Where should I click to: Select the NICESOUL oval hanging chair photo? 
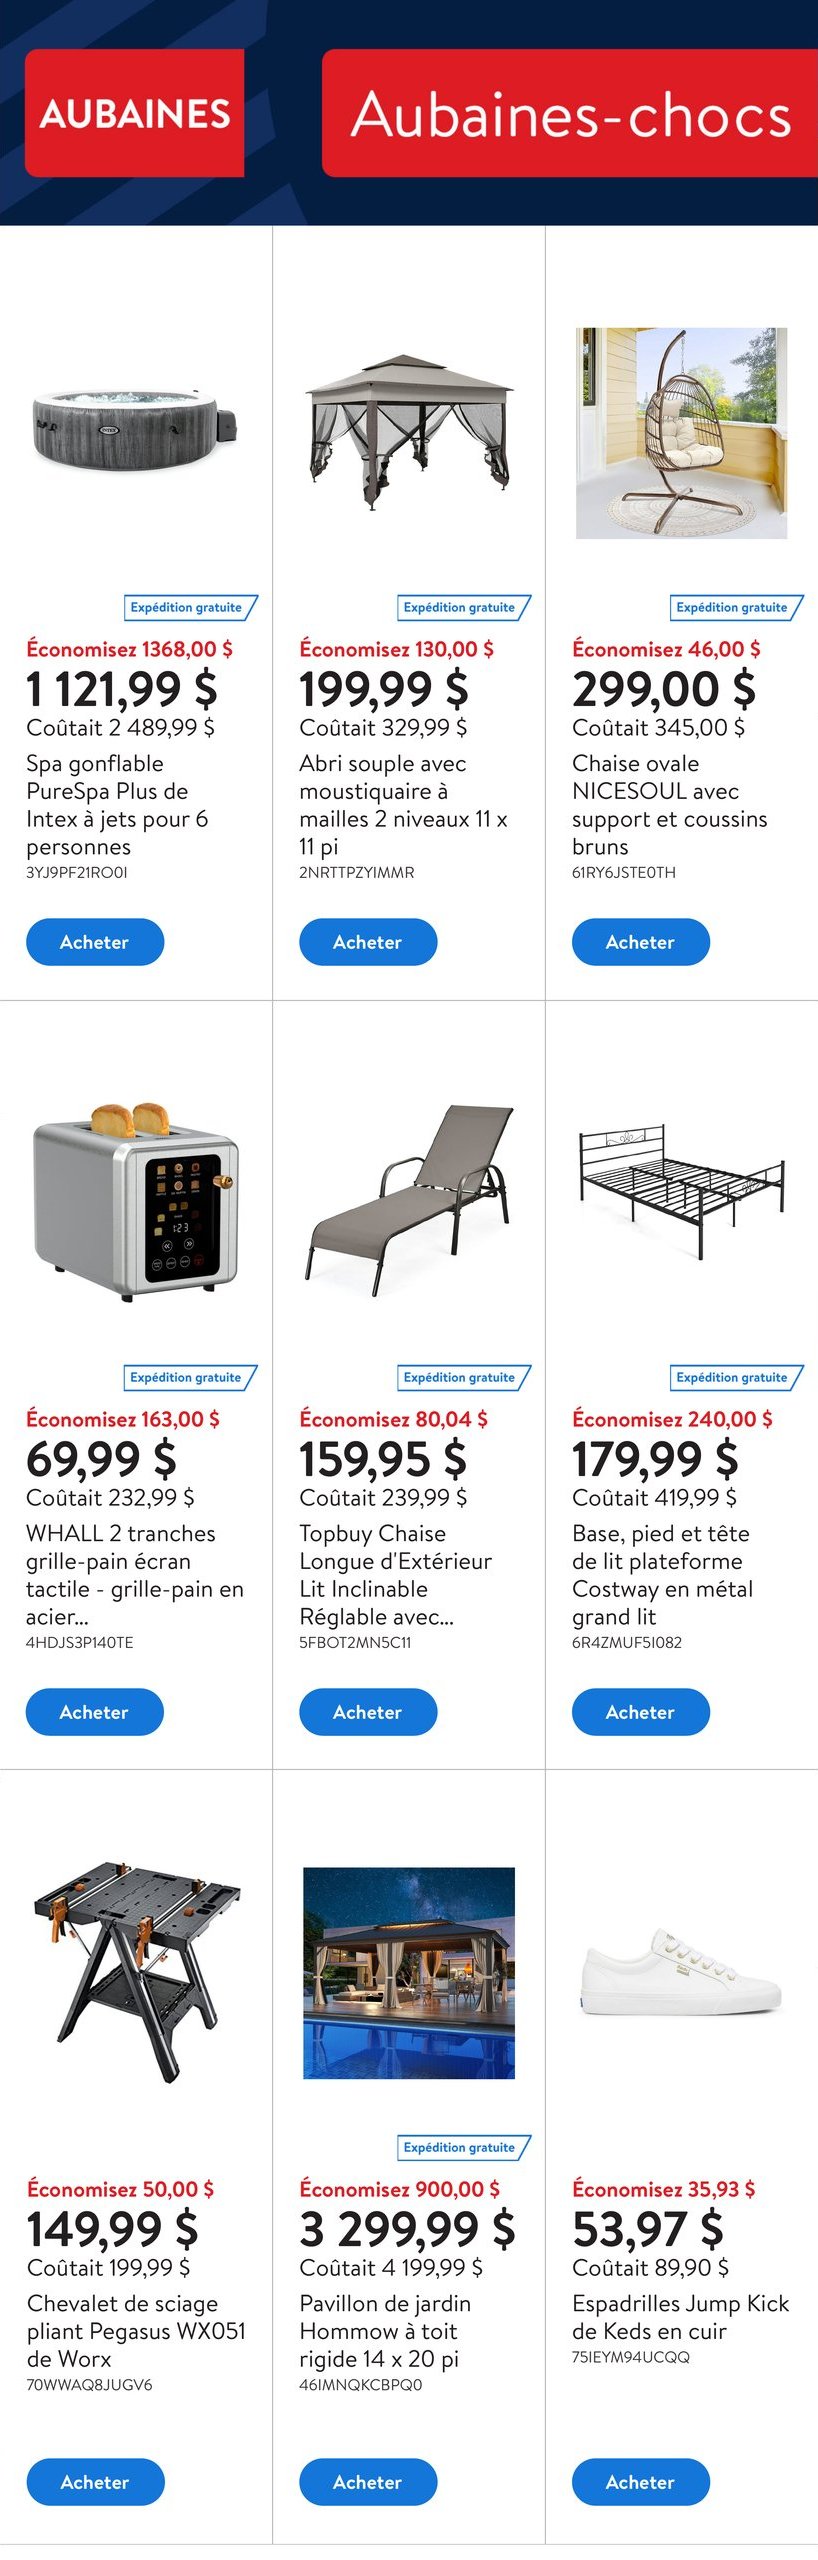coord(682,433)
